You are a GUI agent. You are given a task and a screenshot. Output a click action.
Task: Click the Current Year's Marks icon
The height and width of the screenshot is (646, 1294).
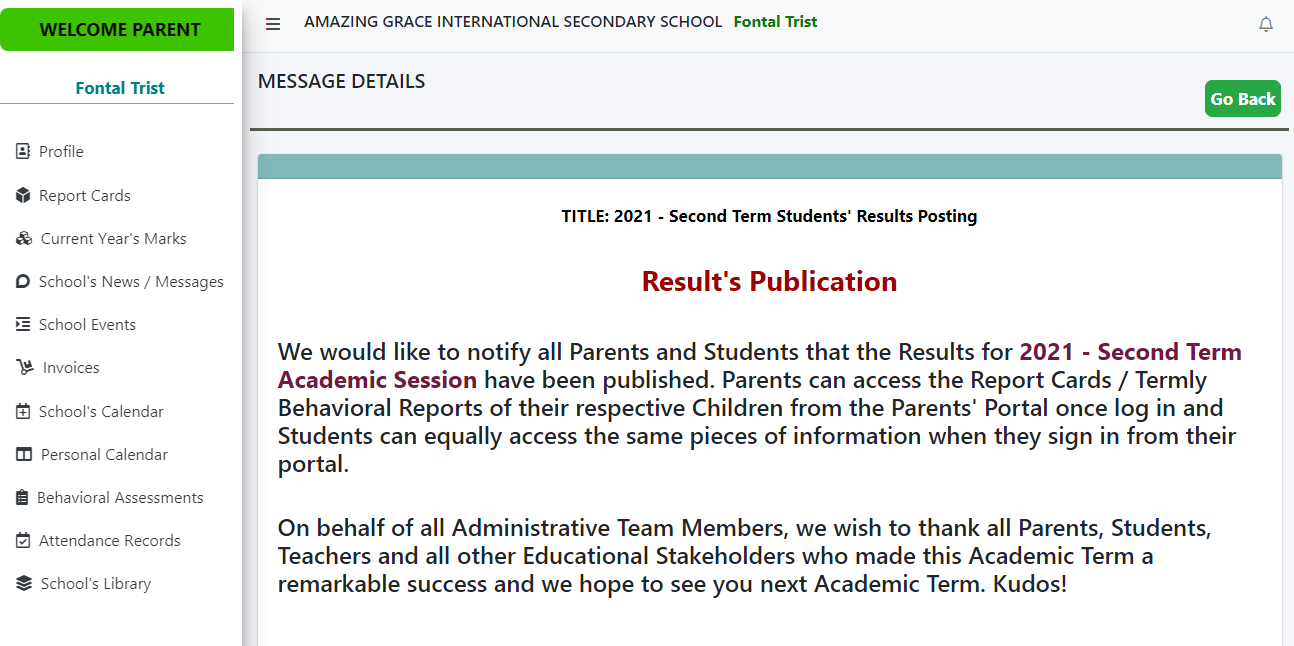click(24, 239)
